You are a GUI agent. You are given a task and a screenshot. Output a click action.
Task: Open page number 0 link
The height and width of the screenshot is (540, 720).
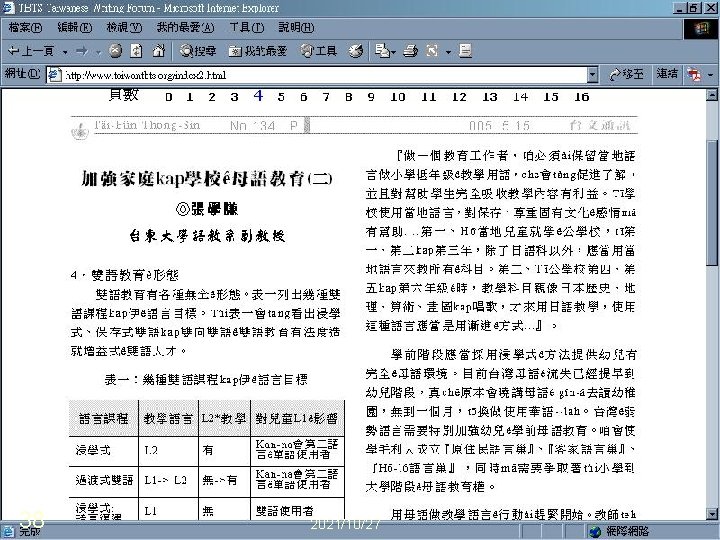[x=169, y=97]
